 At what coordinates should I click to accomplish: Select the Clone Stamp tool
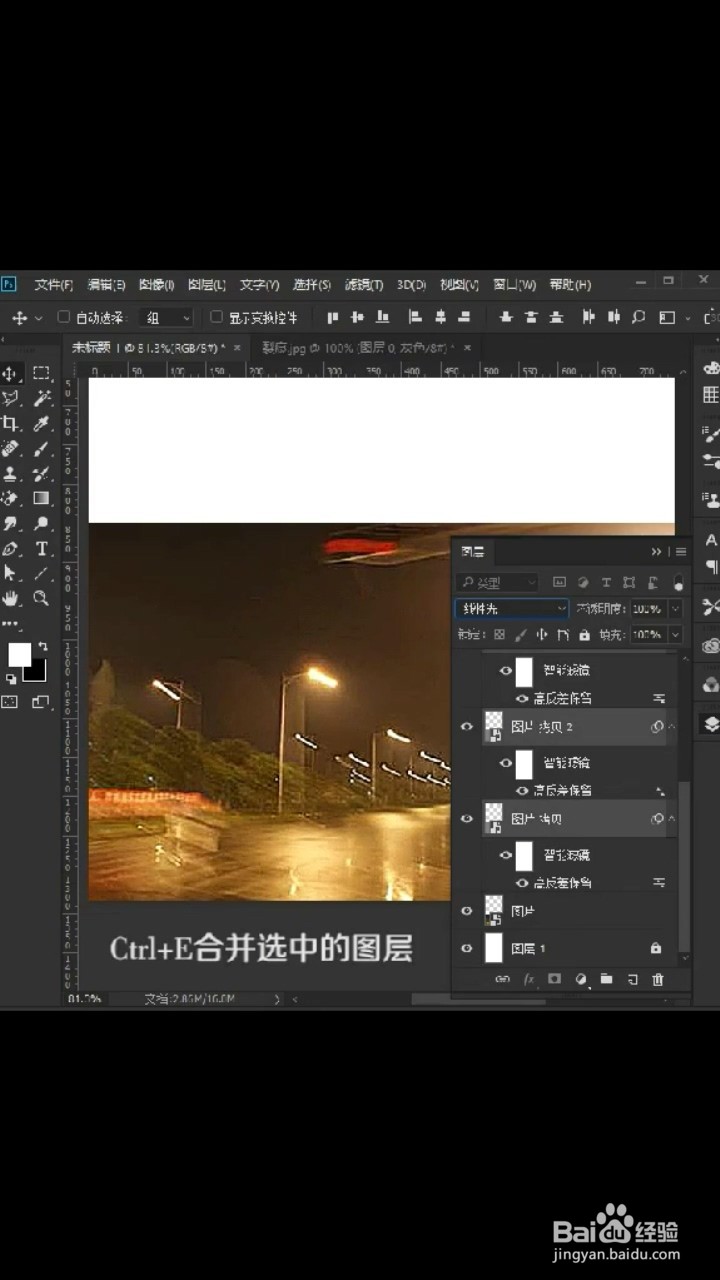tap(11, 473)
